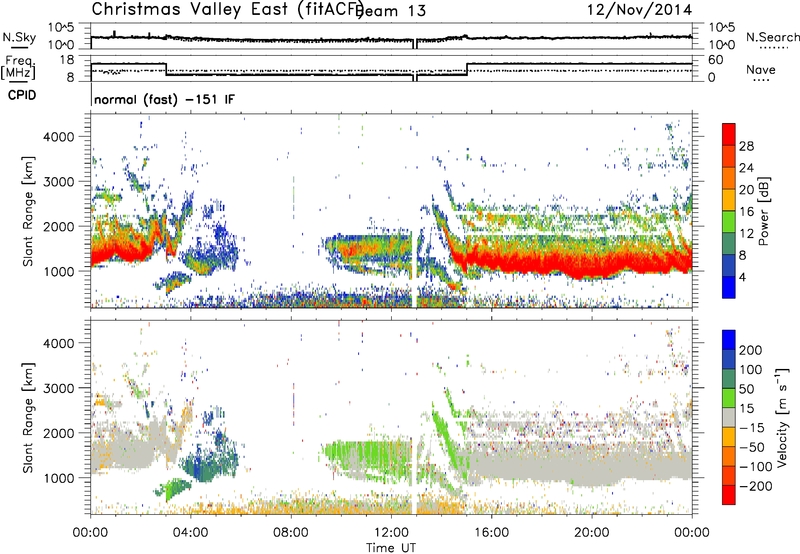800x554 pixels.
Task: Click the '28' tick on the power scale
Action: tap(746, 146)
